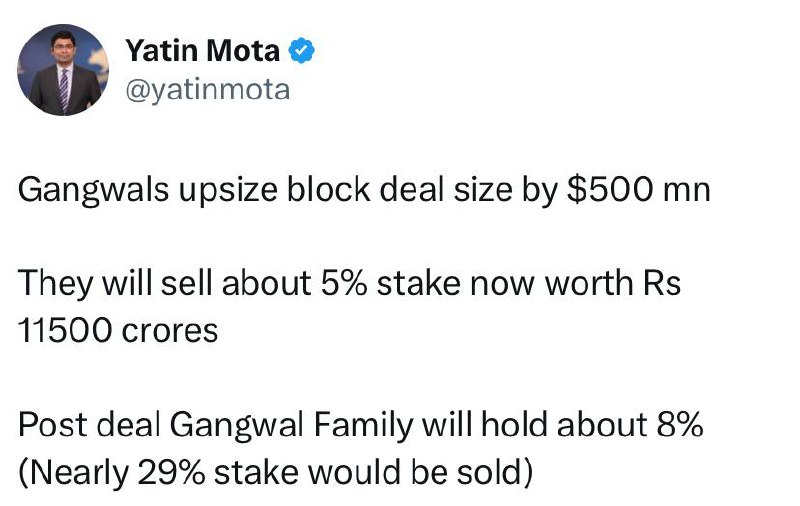
Task: Click the "8%" holding figure
Action: tap(680, 424)
